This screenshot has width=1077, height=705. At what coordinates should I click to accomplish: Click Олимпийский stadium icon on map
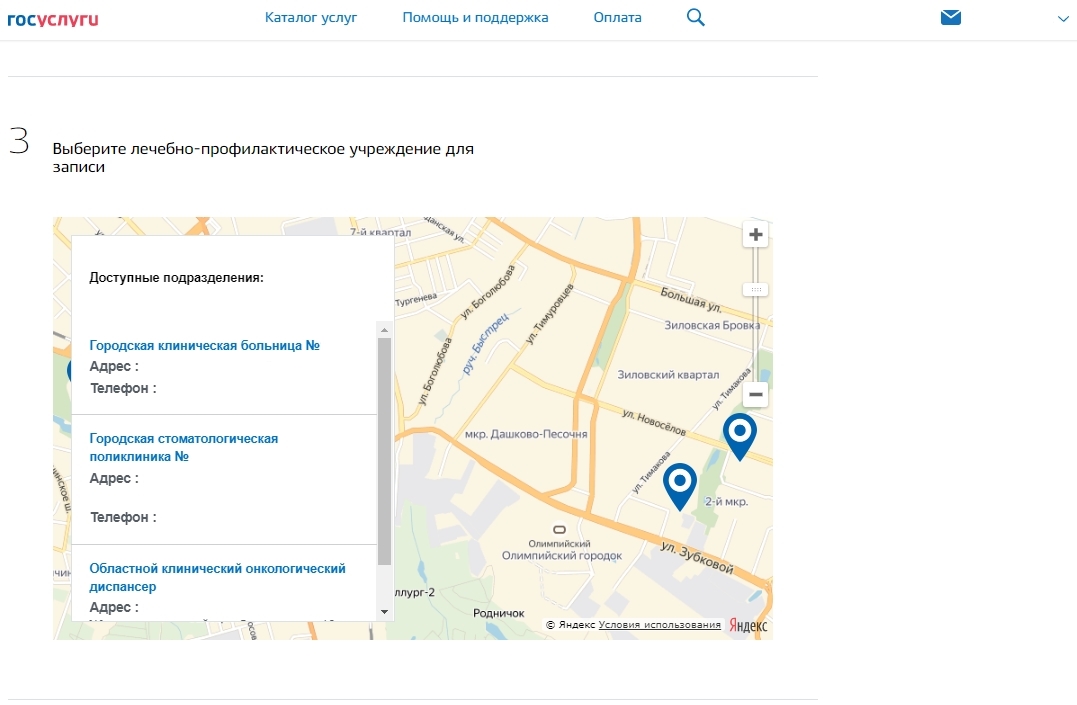click(x=560, y=530)
